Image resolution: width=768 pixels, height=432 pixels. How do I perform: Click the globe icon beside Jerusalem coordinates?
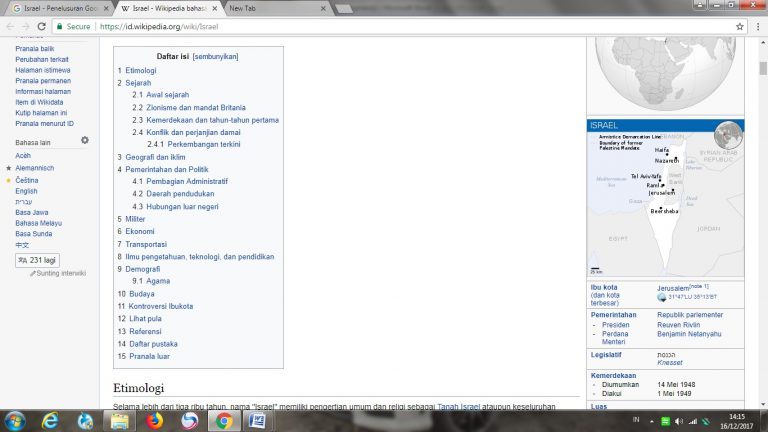tap(662, 297)
